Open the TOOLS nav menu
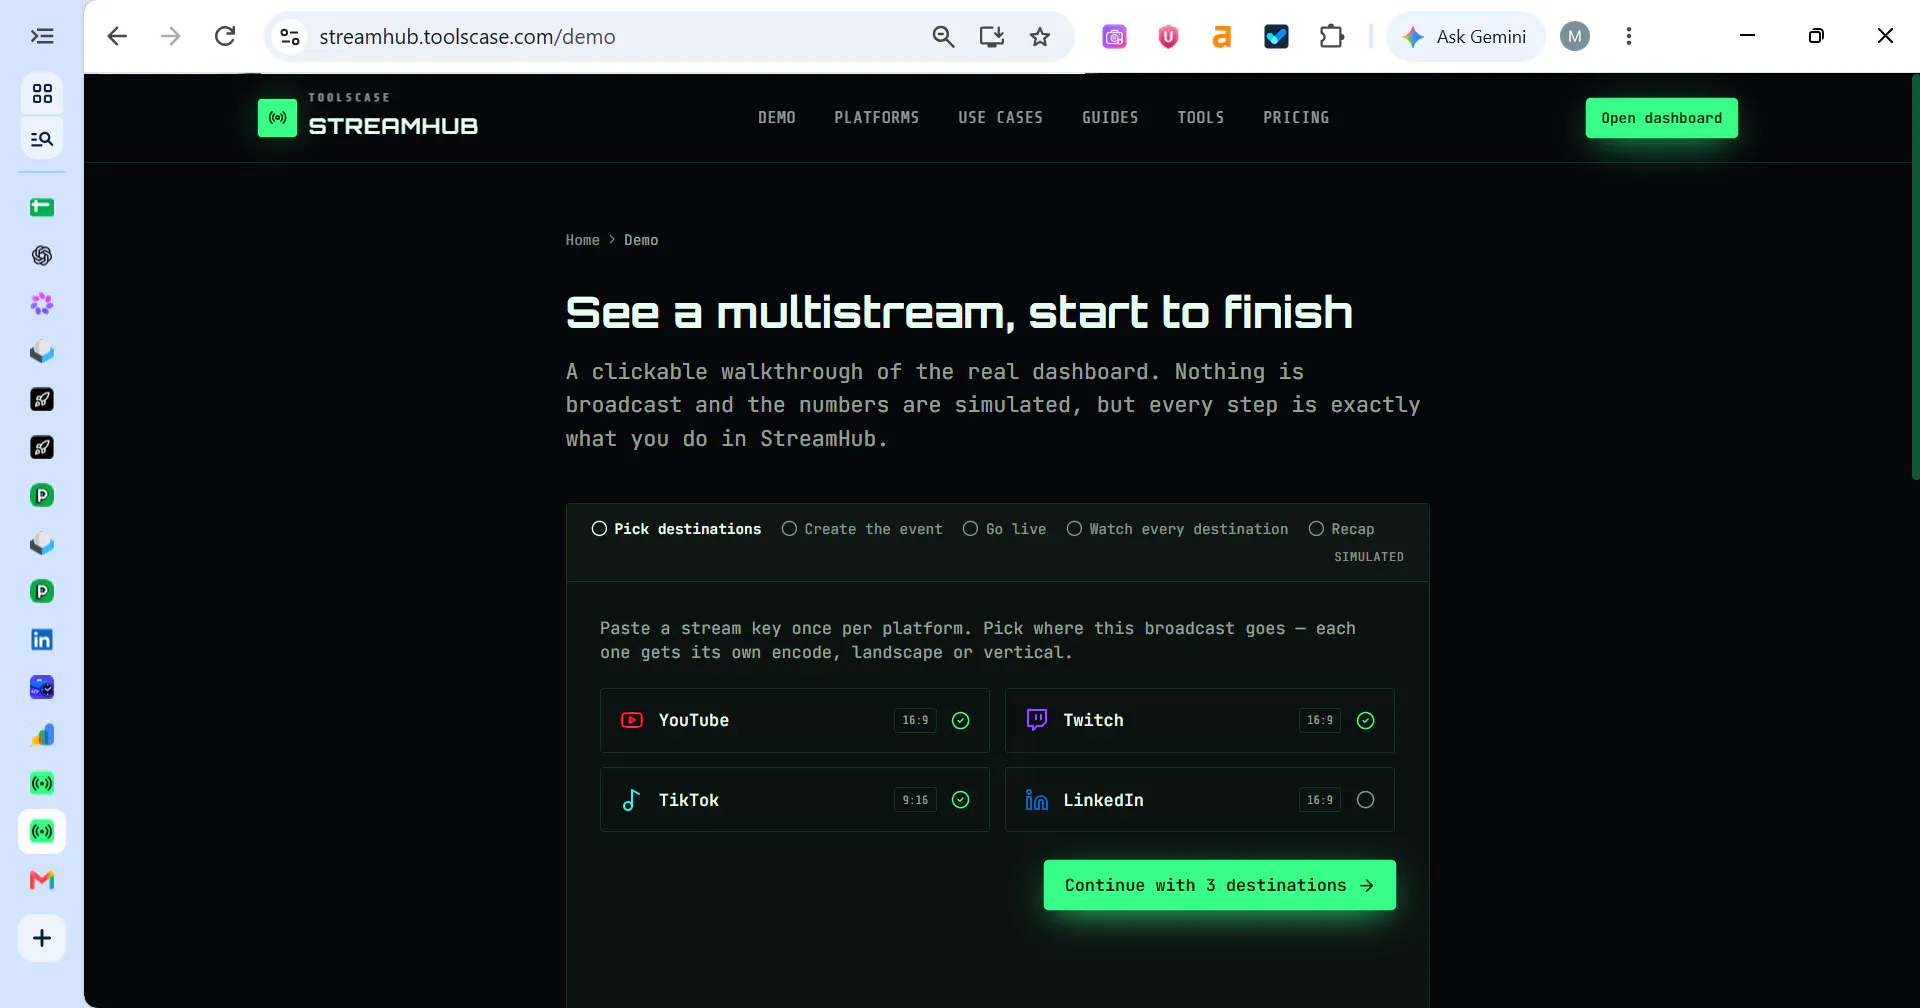Image resolution: width=1920 pixels, height=1008 pixels. (1201, 118)
